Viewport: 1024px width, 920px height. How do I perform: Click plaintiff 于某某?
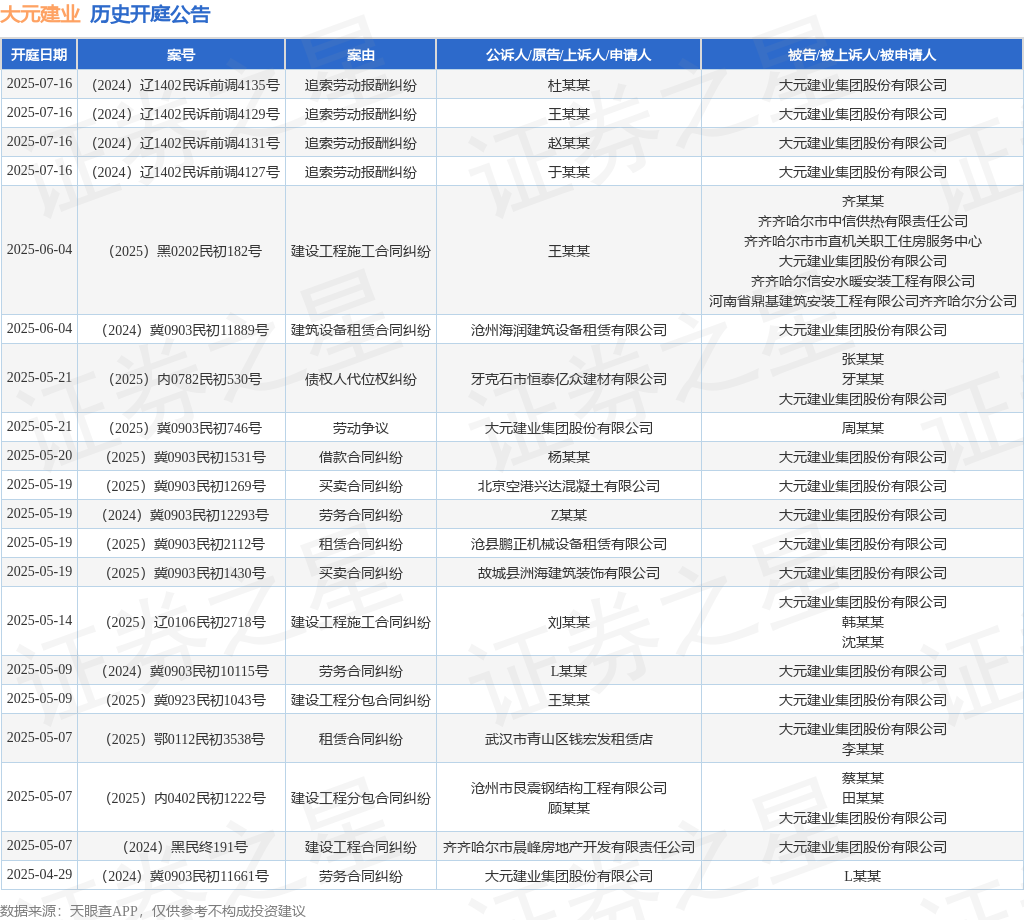click(x=569, y=172)
